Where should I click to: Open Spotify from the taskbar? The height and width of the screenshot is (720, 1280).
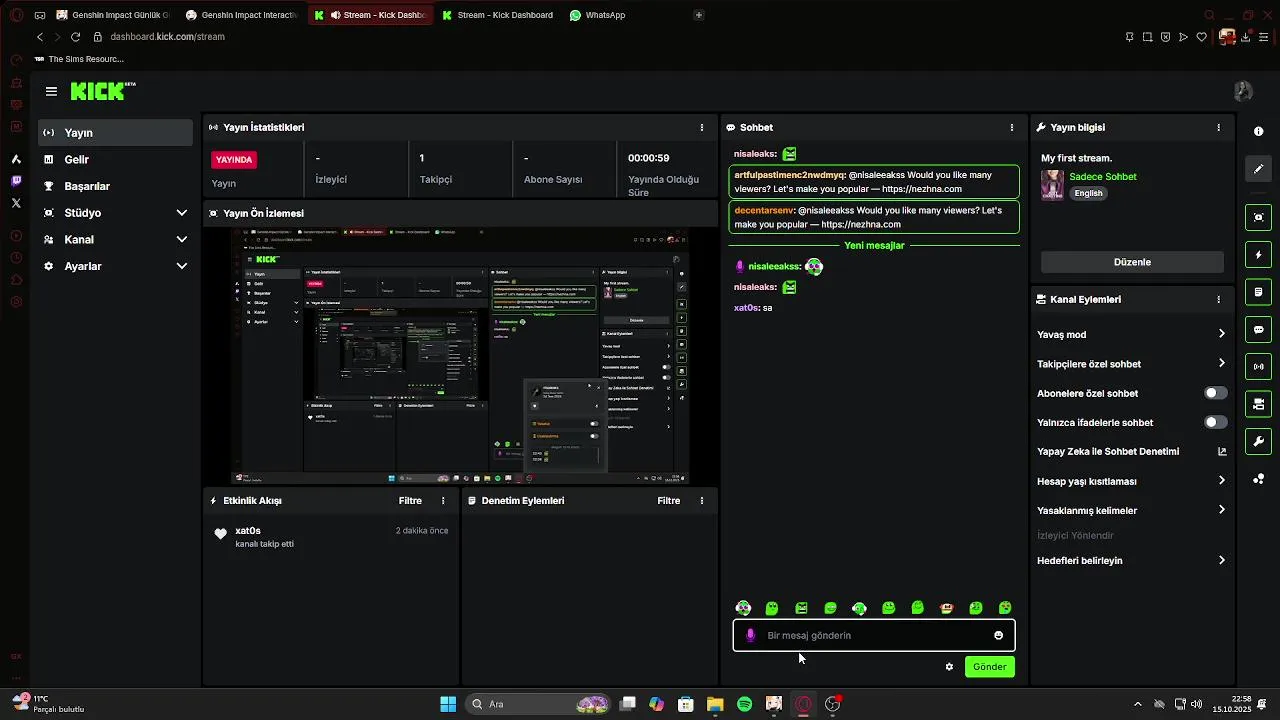click(744, 704)
